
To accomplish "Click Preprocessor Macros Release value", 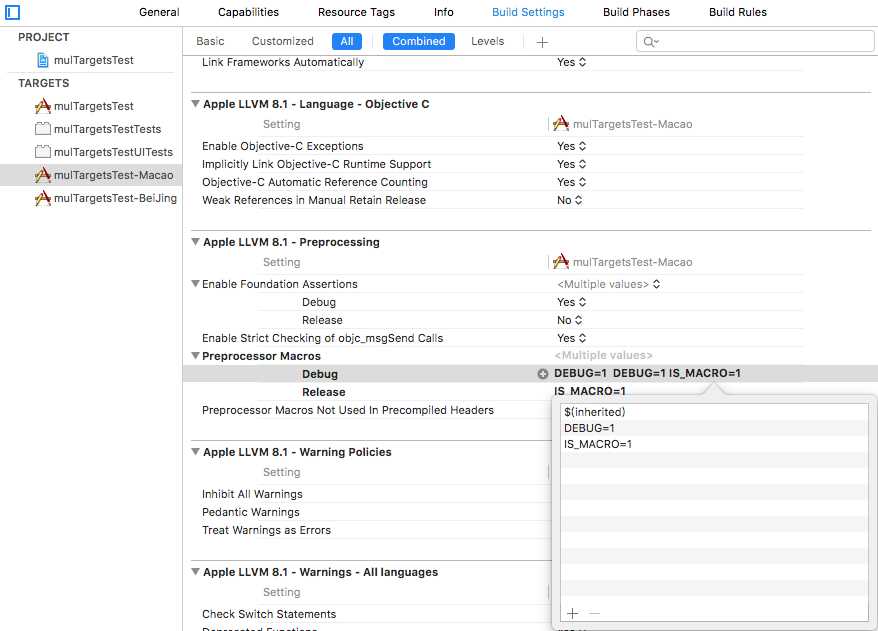I will click(590, 391).
